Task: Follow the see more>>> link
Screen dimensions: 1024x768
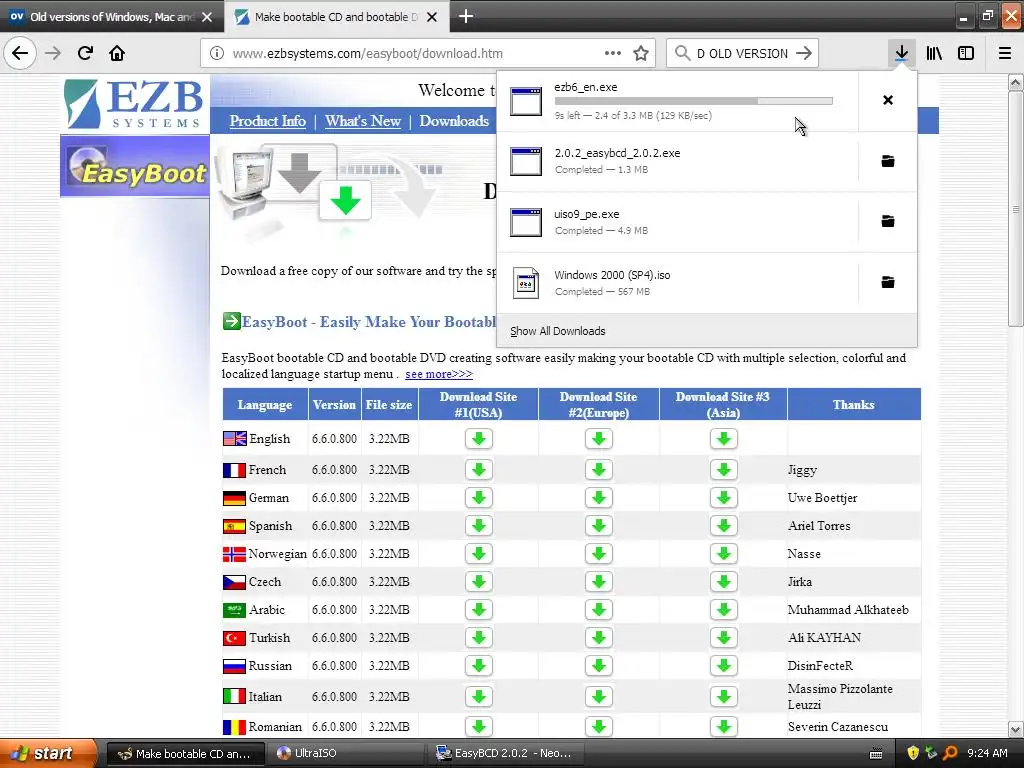Action: point(439,374)
